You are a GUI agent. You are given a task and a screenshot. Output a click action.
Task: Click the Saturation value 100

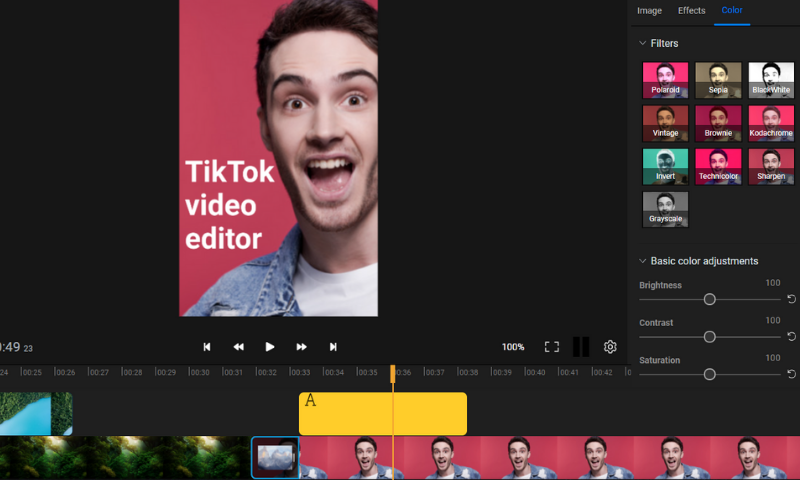772,358
